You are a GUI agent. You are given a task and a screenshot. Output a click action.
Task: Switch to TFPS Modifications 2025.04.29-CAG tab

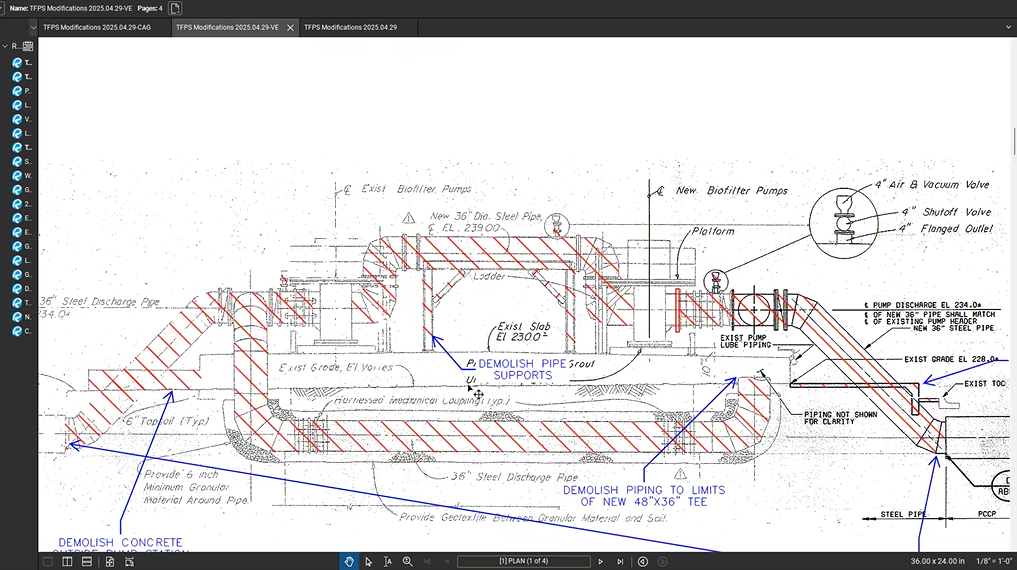click(x=96, y=28)
